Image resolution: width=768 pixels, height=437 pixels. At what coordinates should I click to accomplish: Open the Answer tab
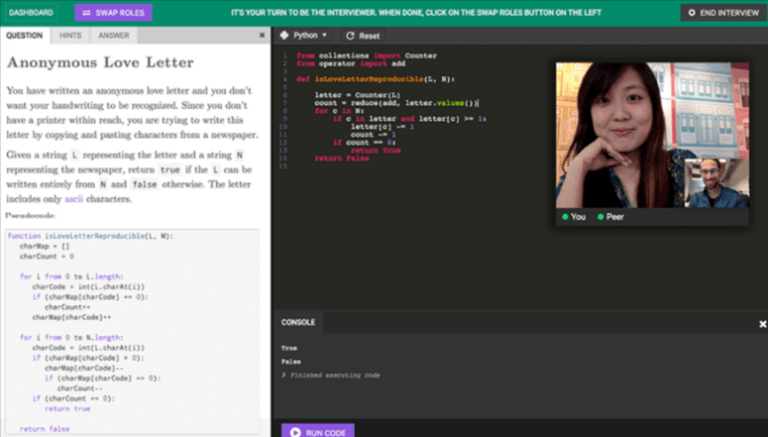(113, 35)
